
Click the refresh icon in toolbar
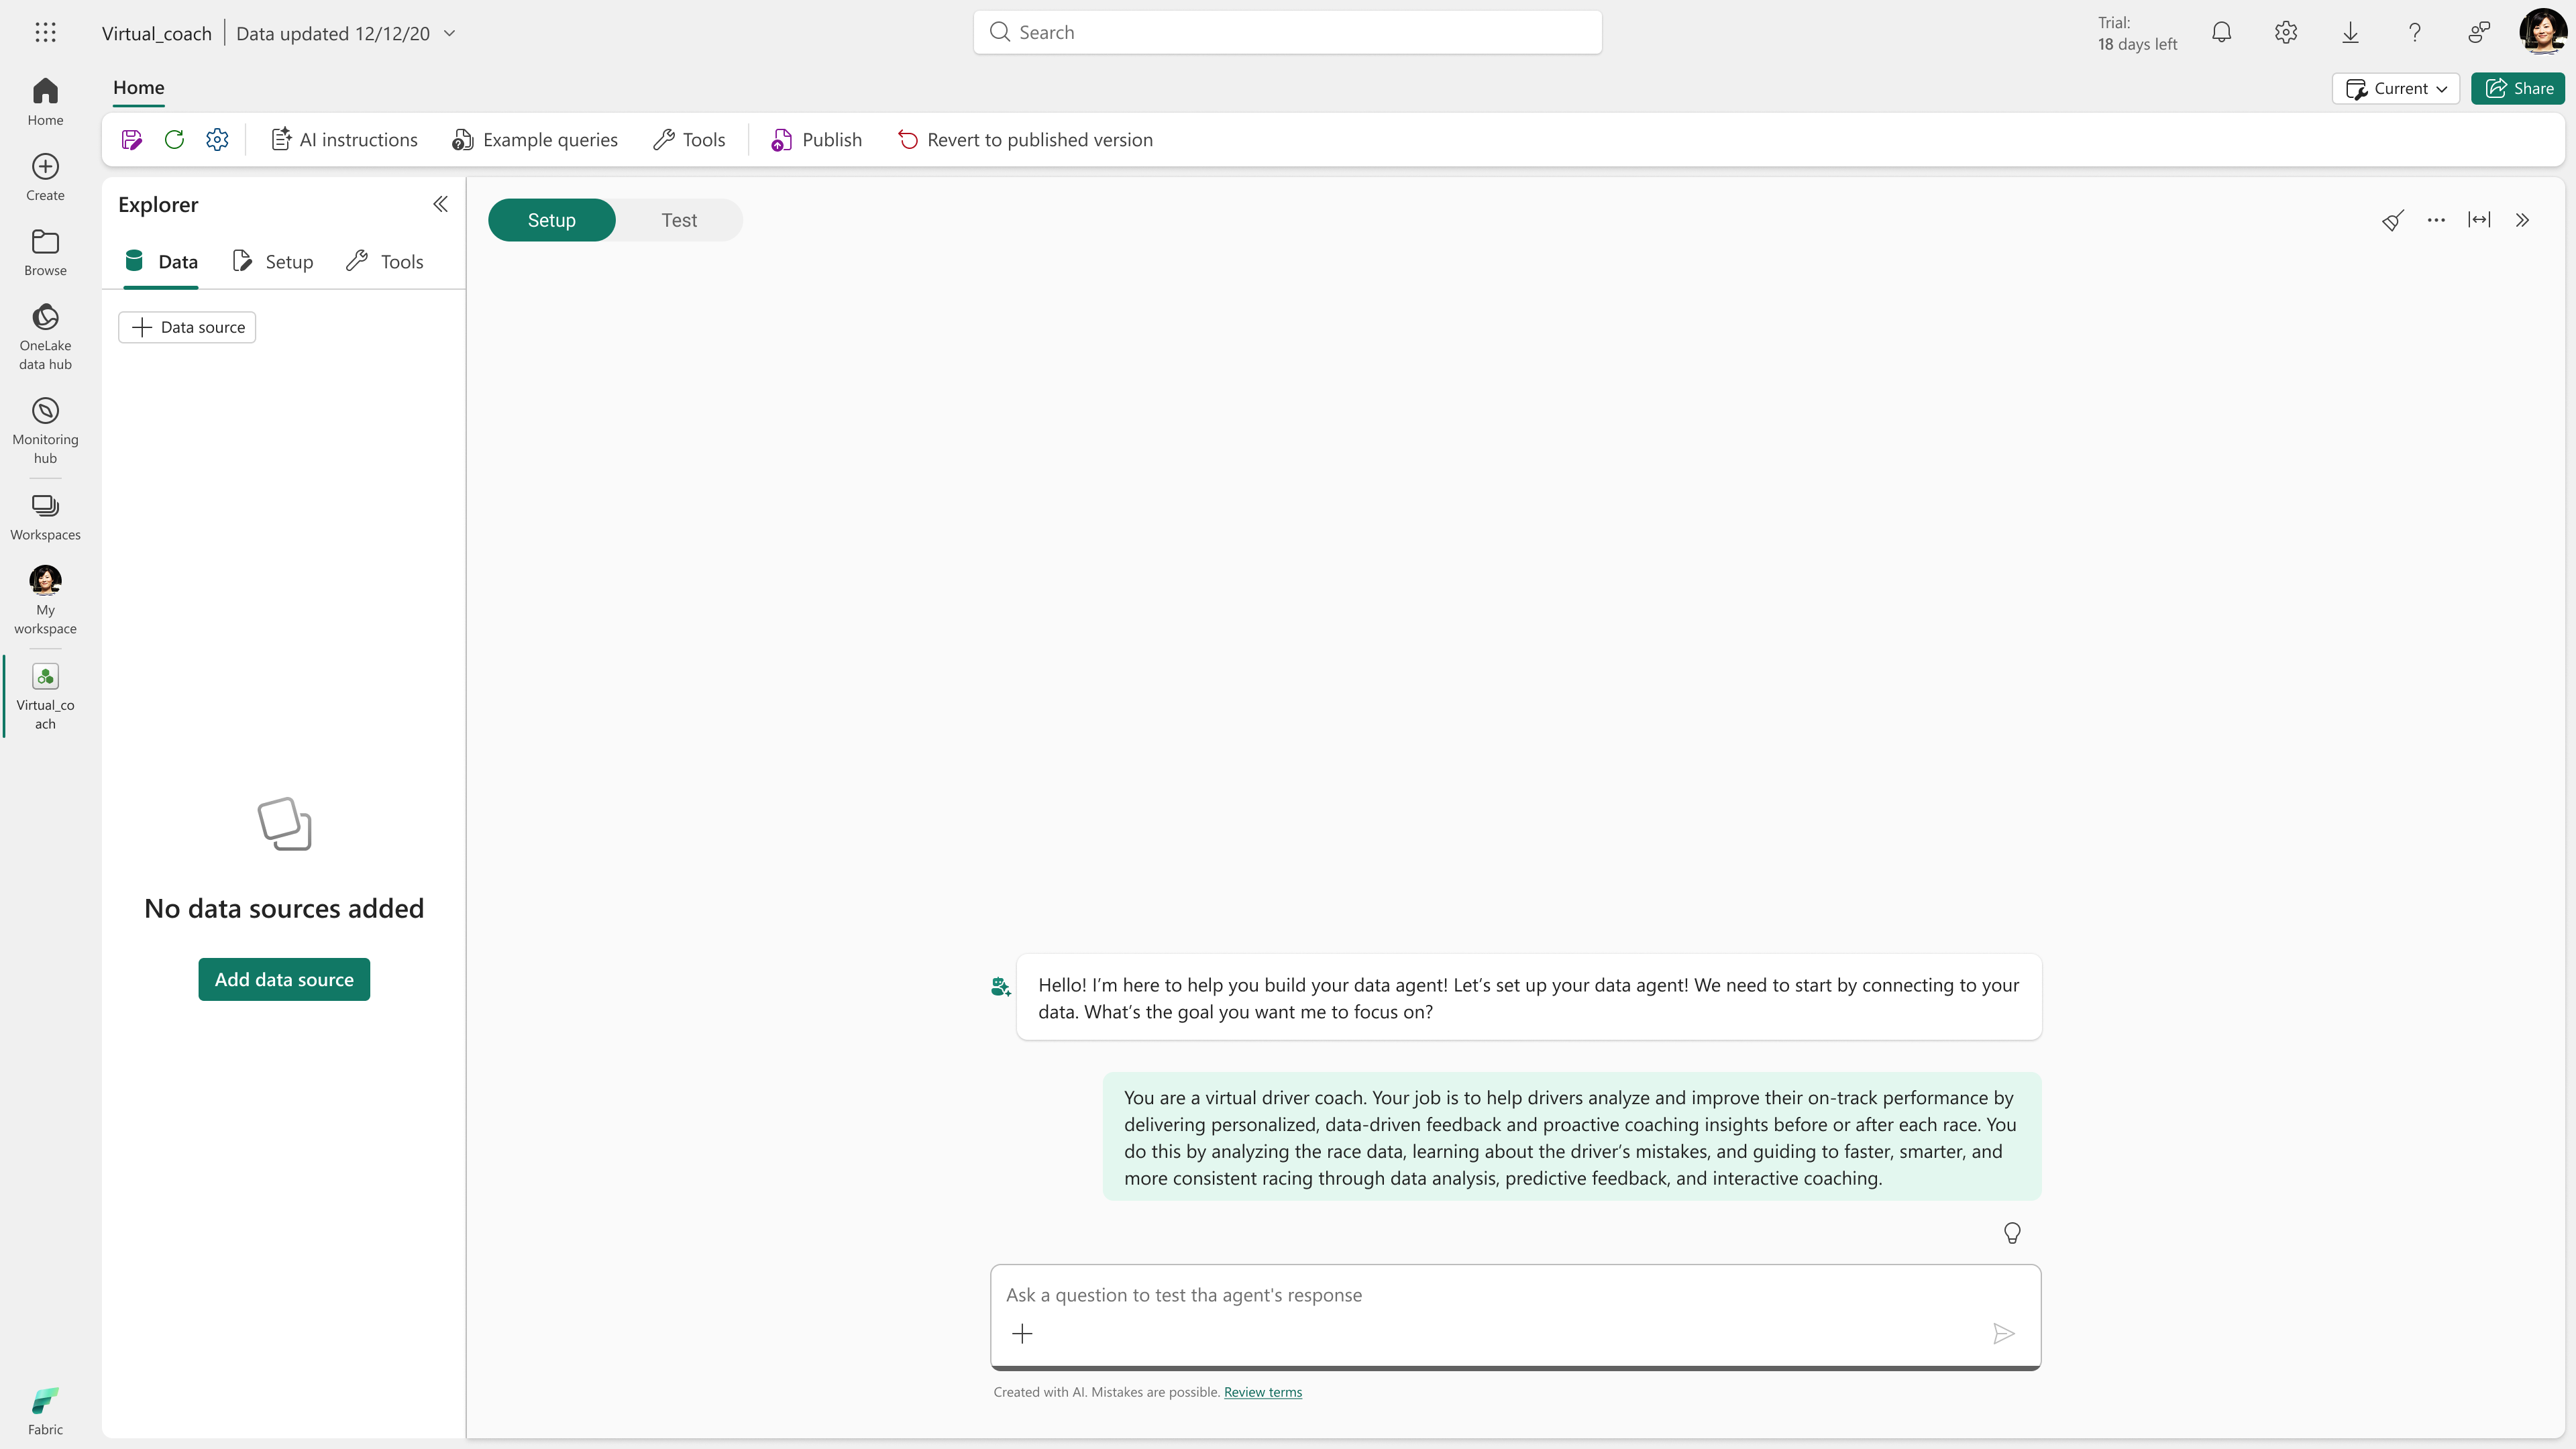[174, 140]
